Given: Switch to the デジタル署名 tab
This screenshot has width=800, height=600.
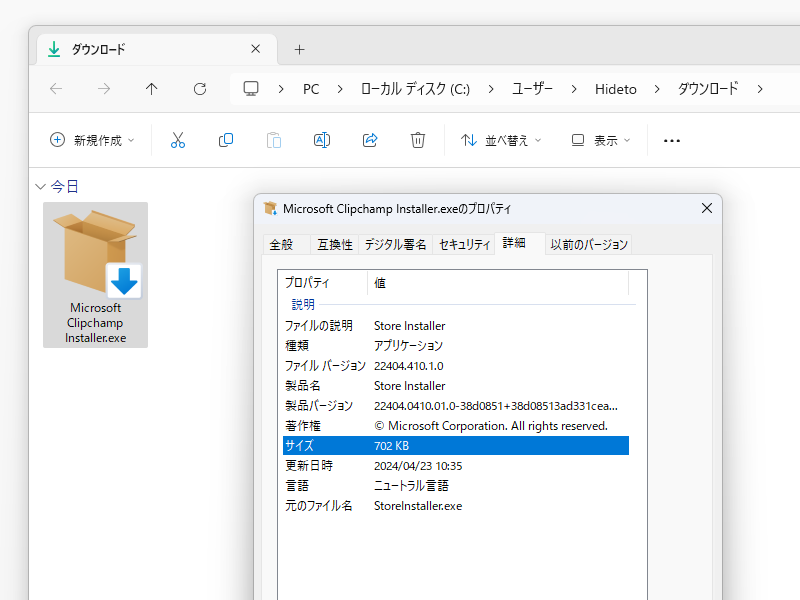Looking at the screenshot, I should [x=394, y=243].
